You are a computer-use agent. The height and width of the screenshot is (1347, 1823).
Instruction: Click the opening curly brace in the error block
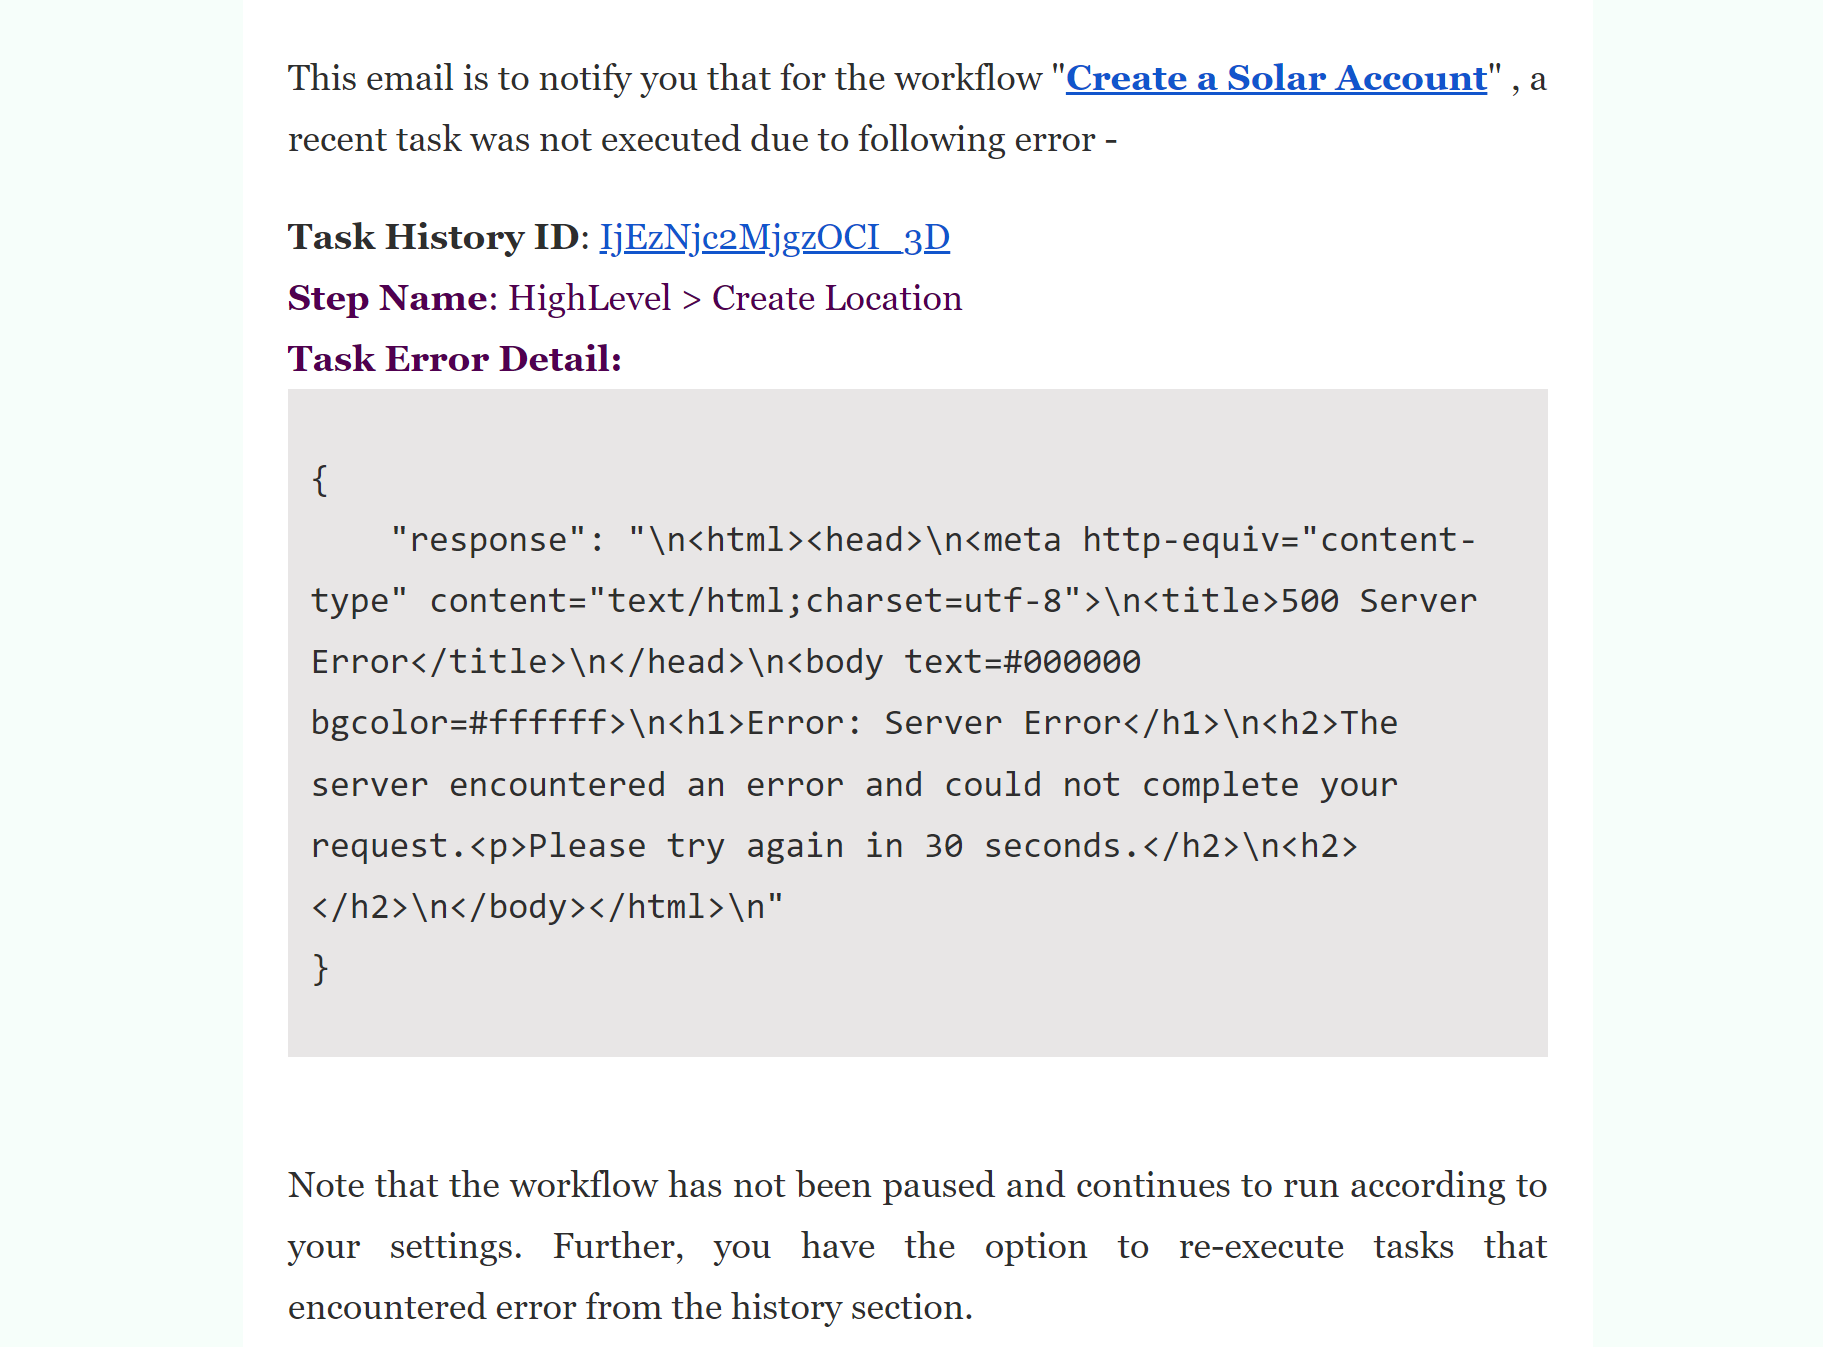(x=320, y=480)
